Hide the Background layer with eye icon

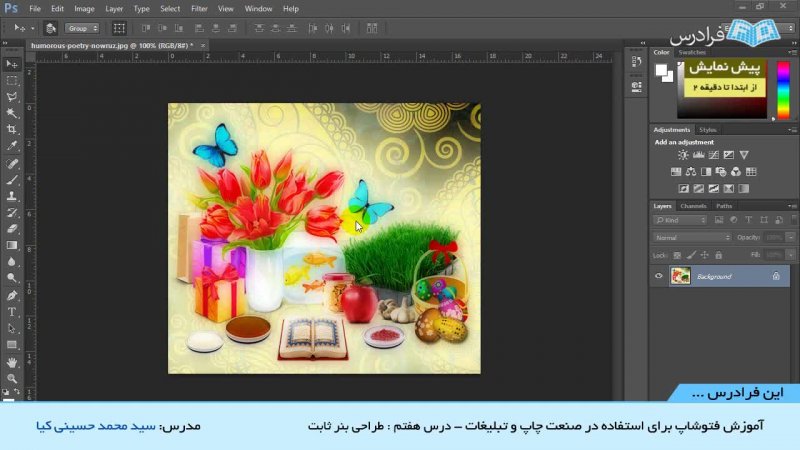[658, 276]
